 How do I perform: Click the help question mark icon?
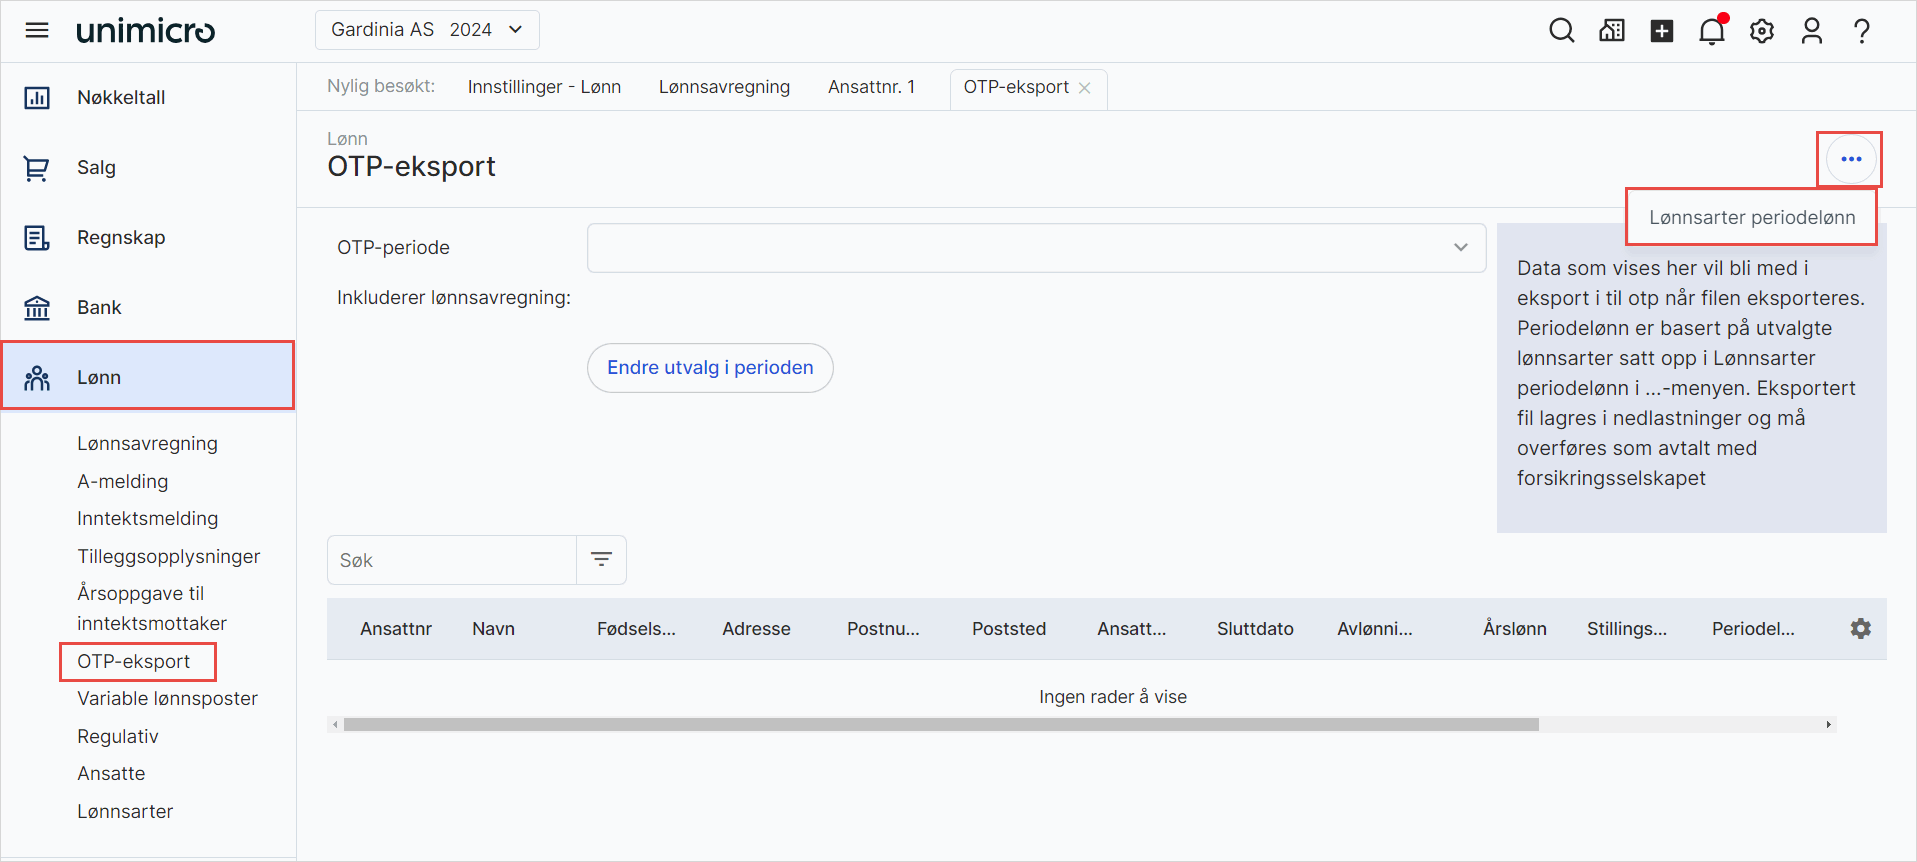pos(1861,31)
